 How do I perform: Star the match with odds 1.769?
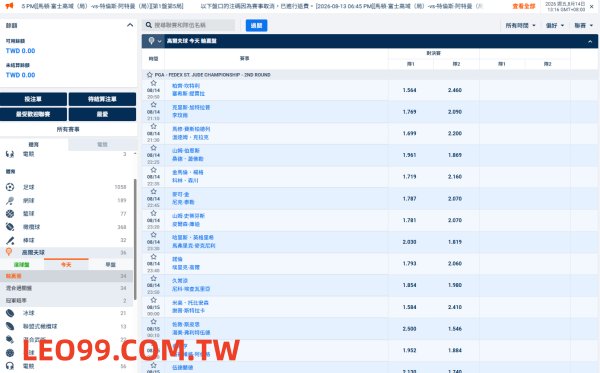(153, 104)
